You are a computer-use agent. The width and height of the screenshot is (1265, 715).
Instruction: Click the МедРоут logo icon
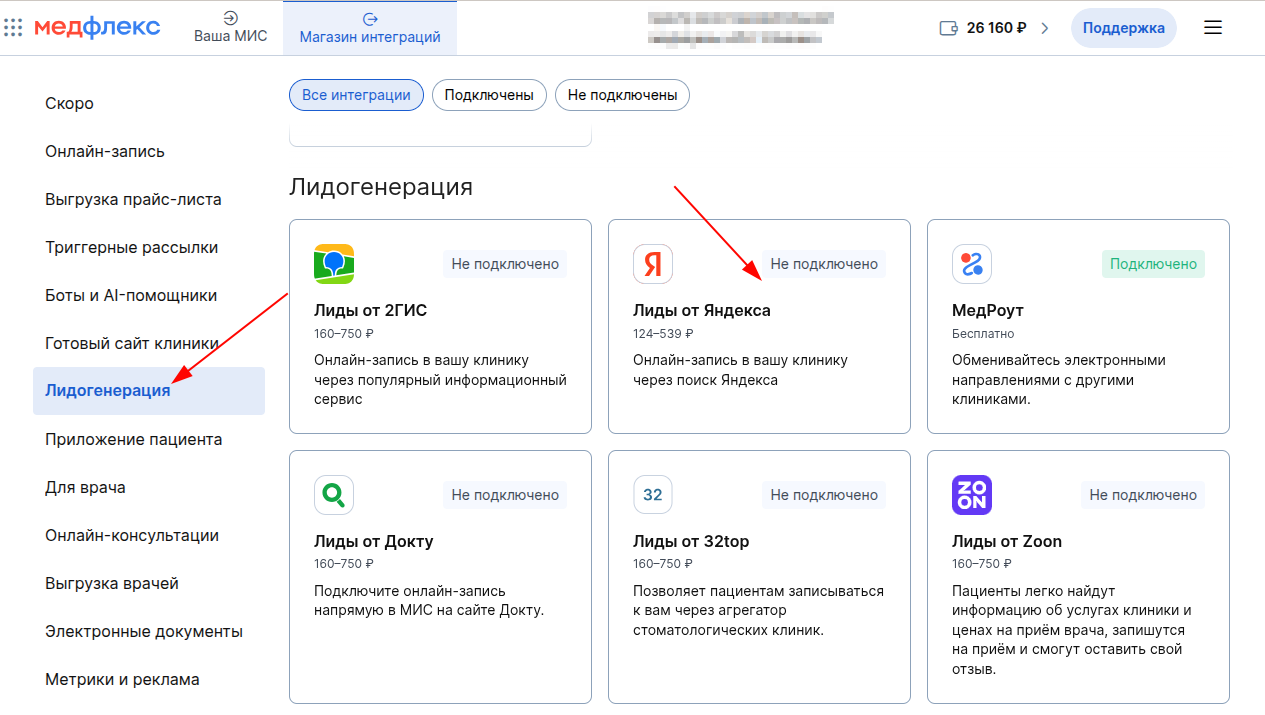pyautogui.click(x=972, y=264)
